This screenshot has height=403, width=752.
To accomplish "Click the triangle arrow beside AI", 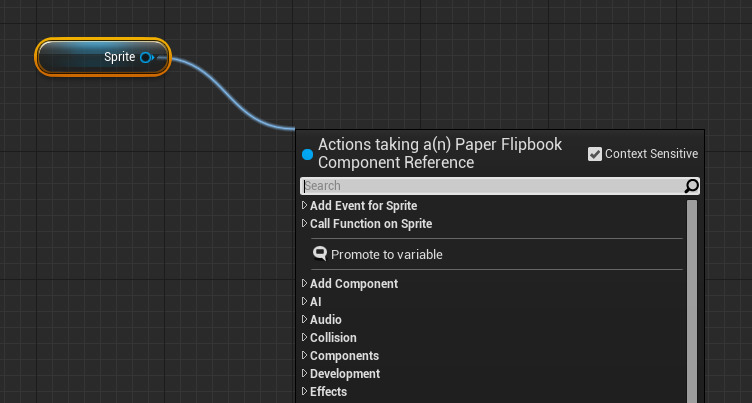I will click(304, 302).
